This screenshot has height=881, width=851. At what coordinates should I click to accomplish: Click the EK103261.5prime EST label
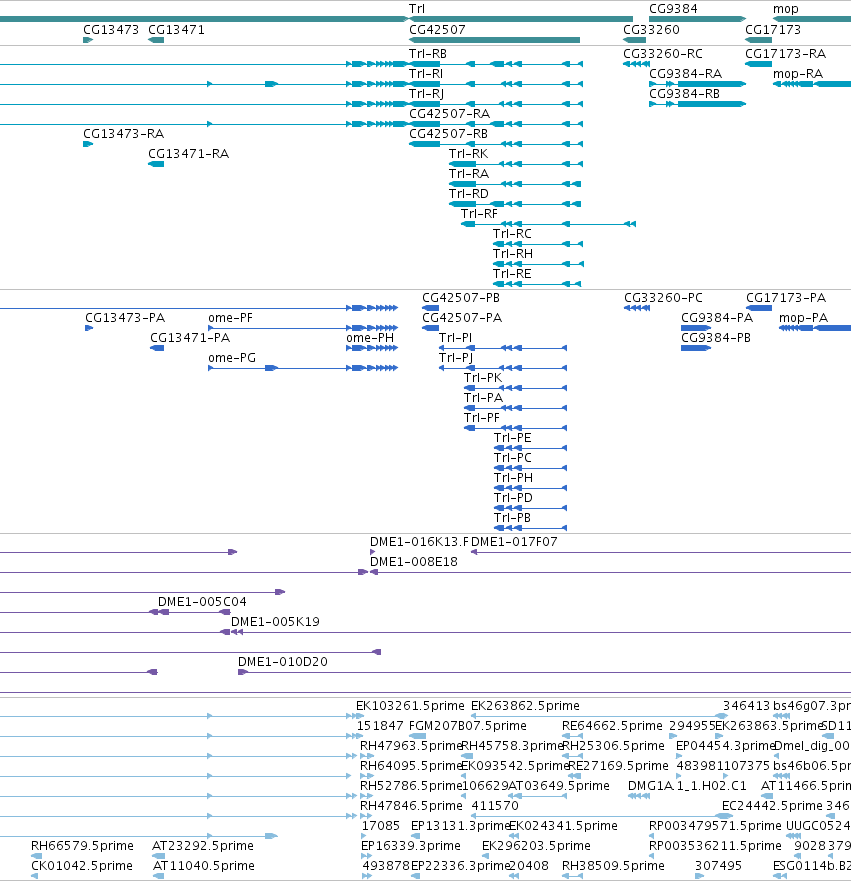pos(410,706)
